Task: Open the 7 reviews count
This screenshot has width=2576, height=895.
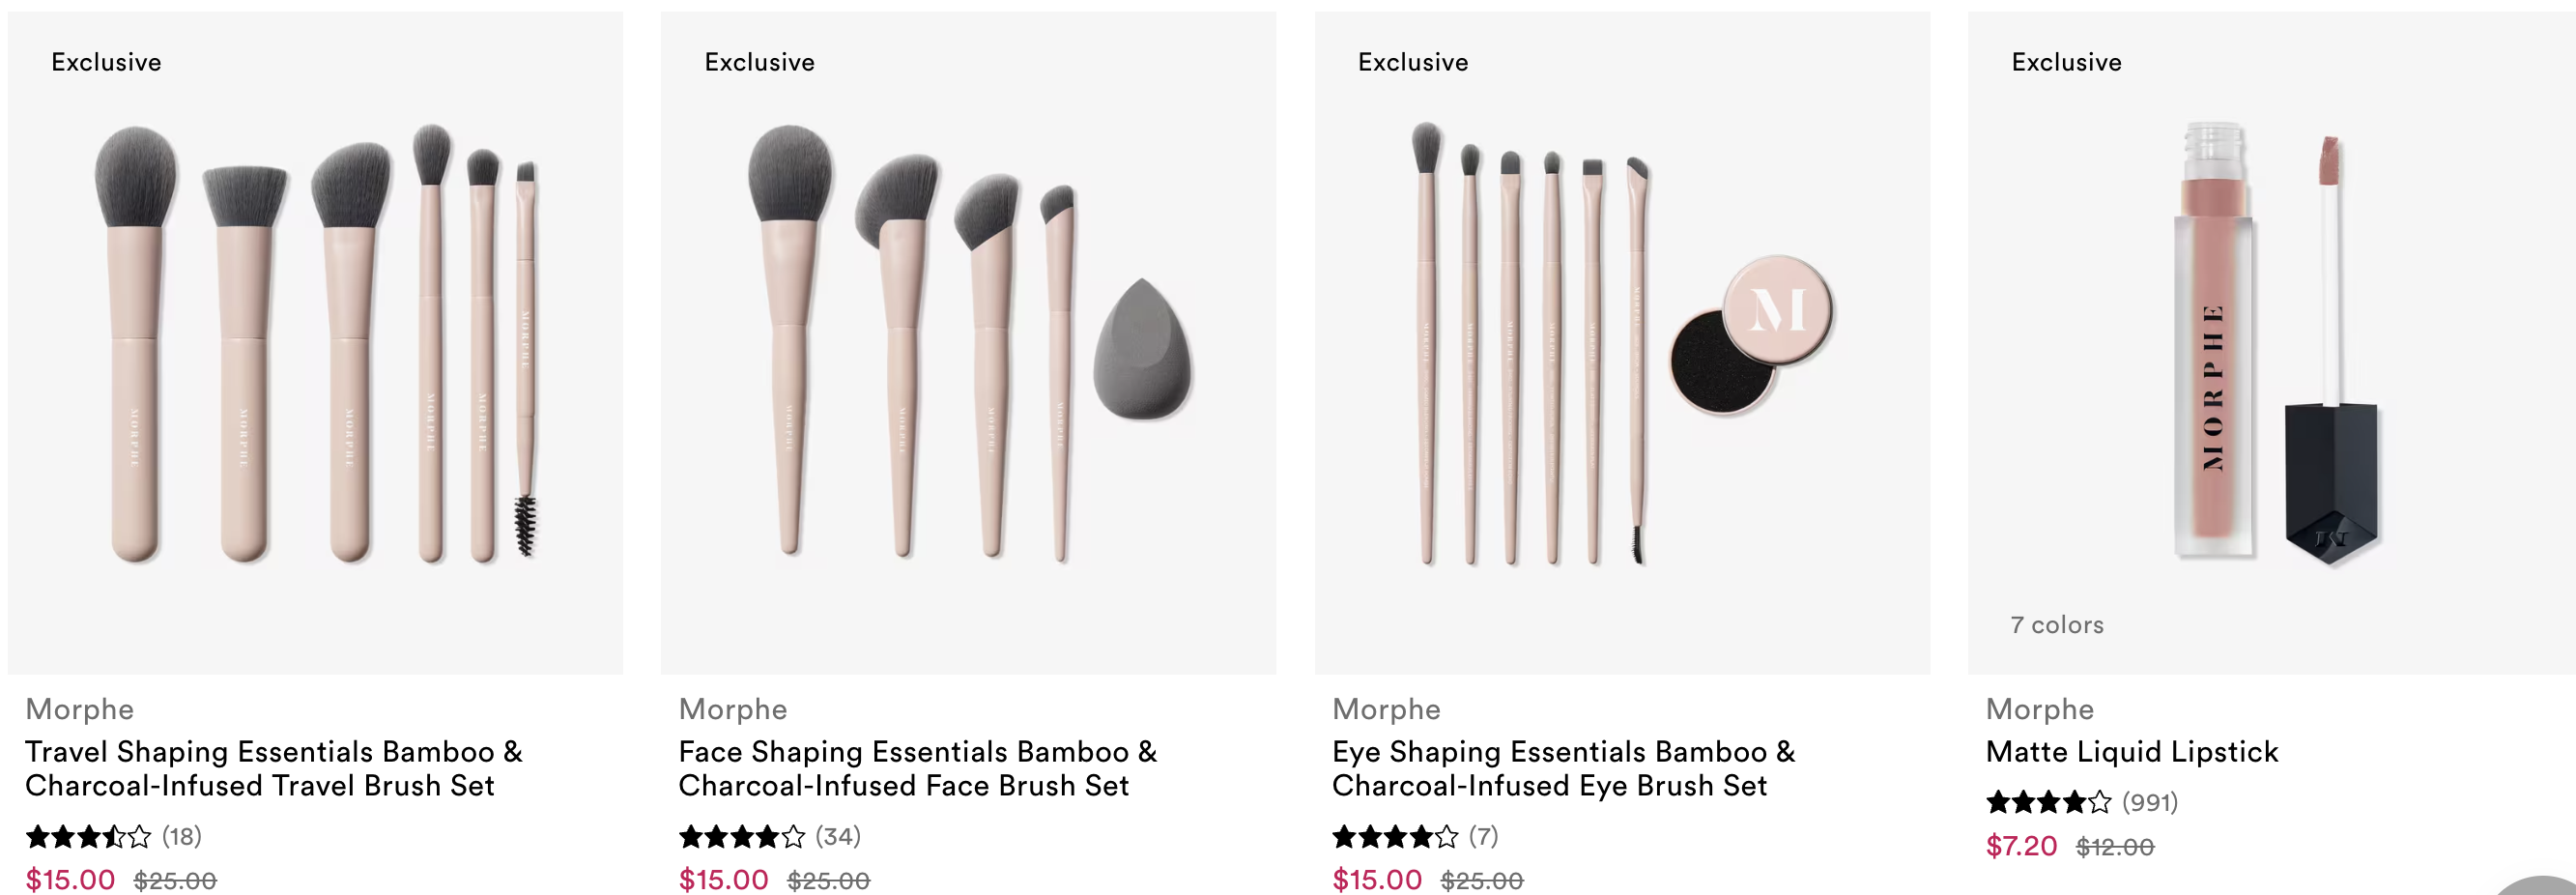Action: [x=1483, y=836]
